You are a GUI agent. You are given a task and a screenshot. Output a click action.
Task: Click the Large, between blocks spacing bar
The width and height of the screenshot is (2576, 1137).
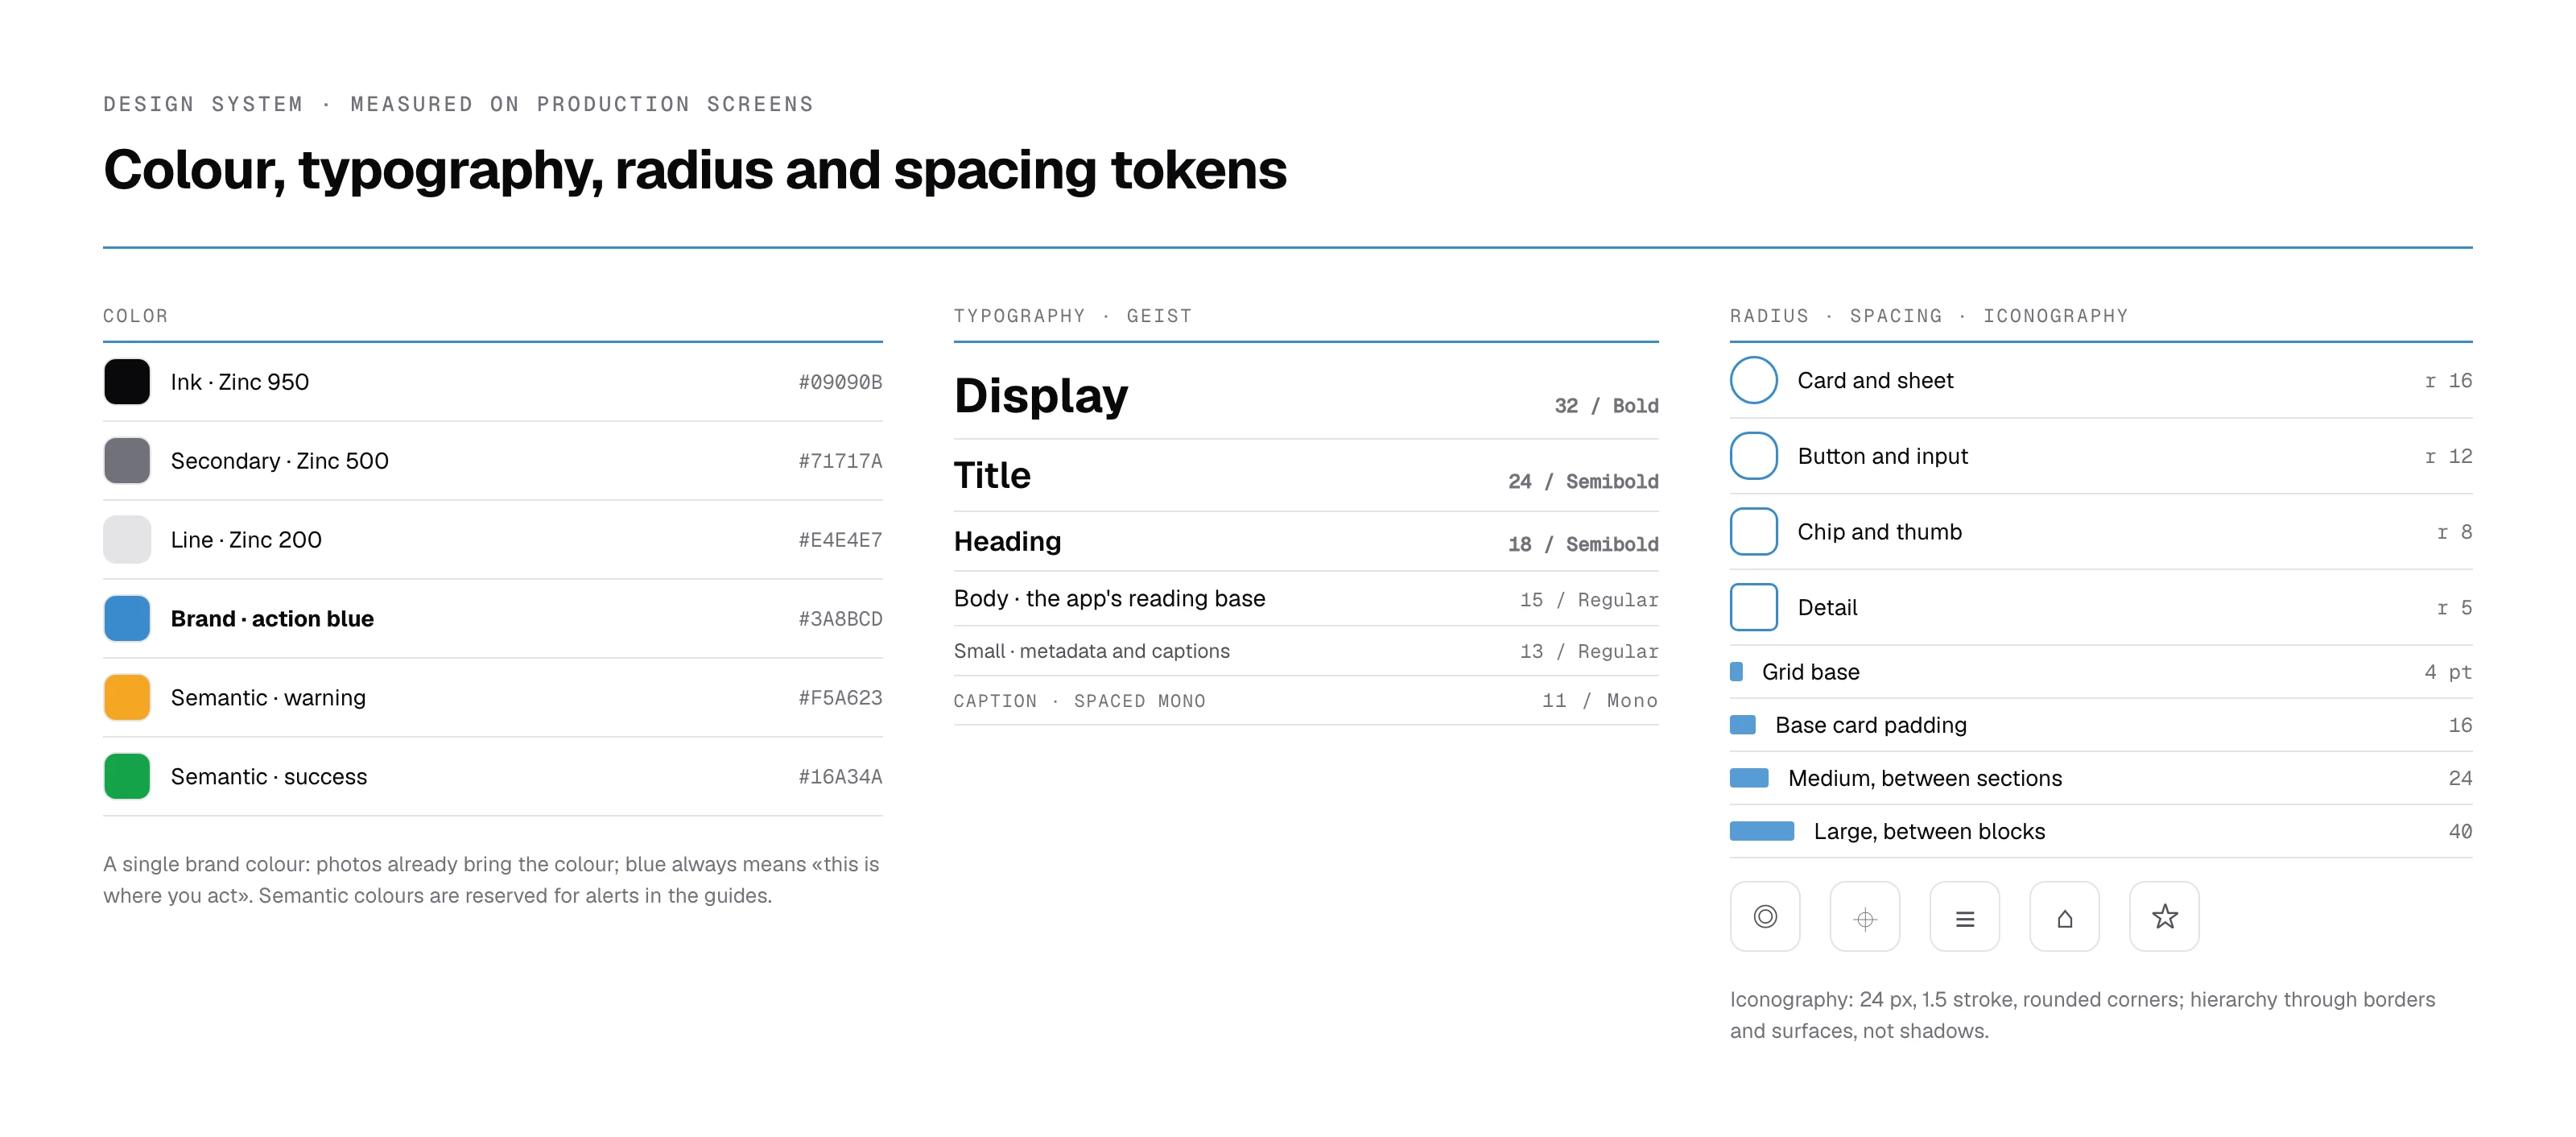pyautogui.click(x=1762, y=831)
